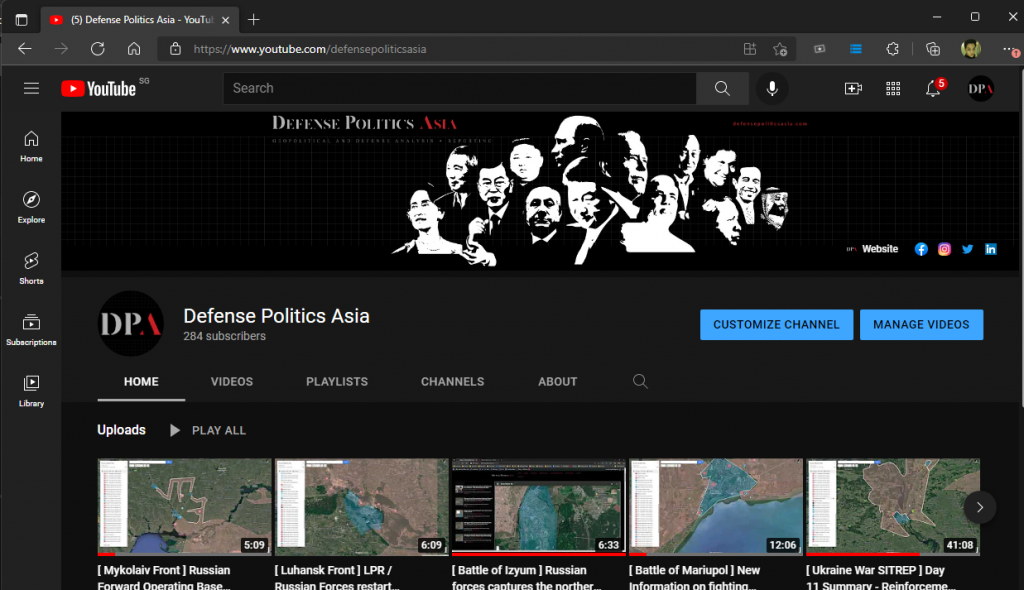Viewport: 1024px width, 590px height.
Task: Click the Instagram icon on channel banner
Action: (x=944, y=249)
